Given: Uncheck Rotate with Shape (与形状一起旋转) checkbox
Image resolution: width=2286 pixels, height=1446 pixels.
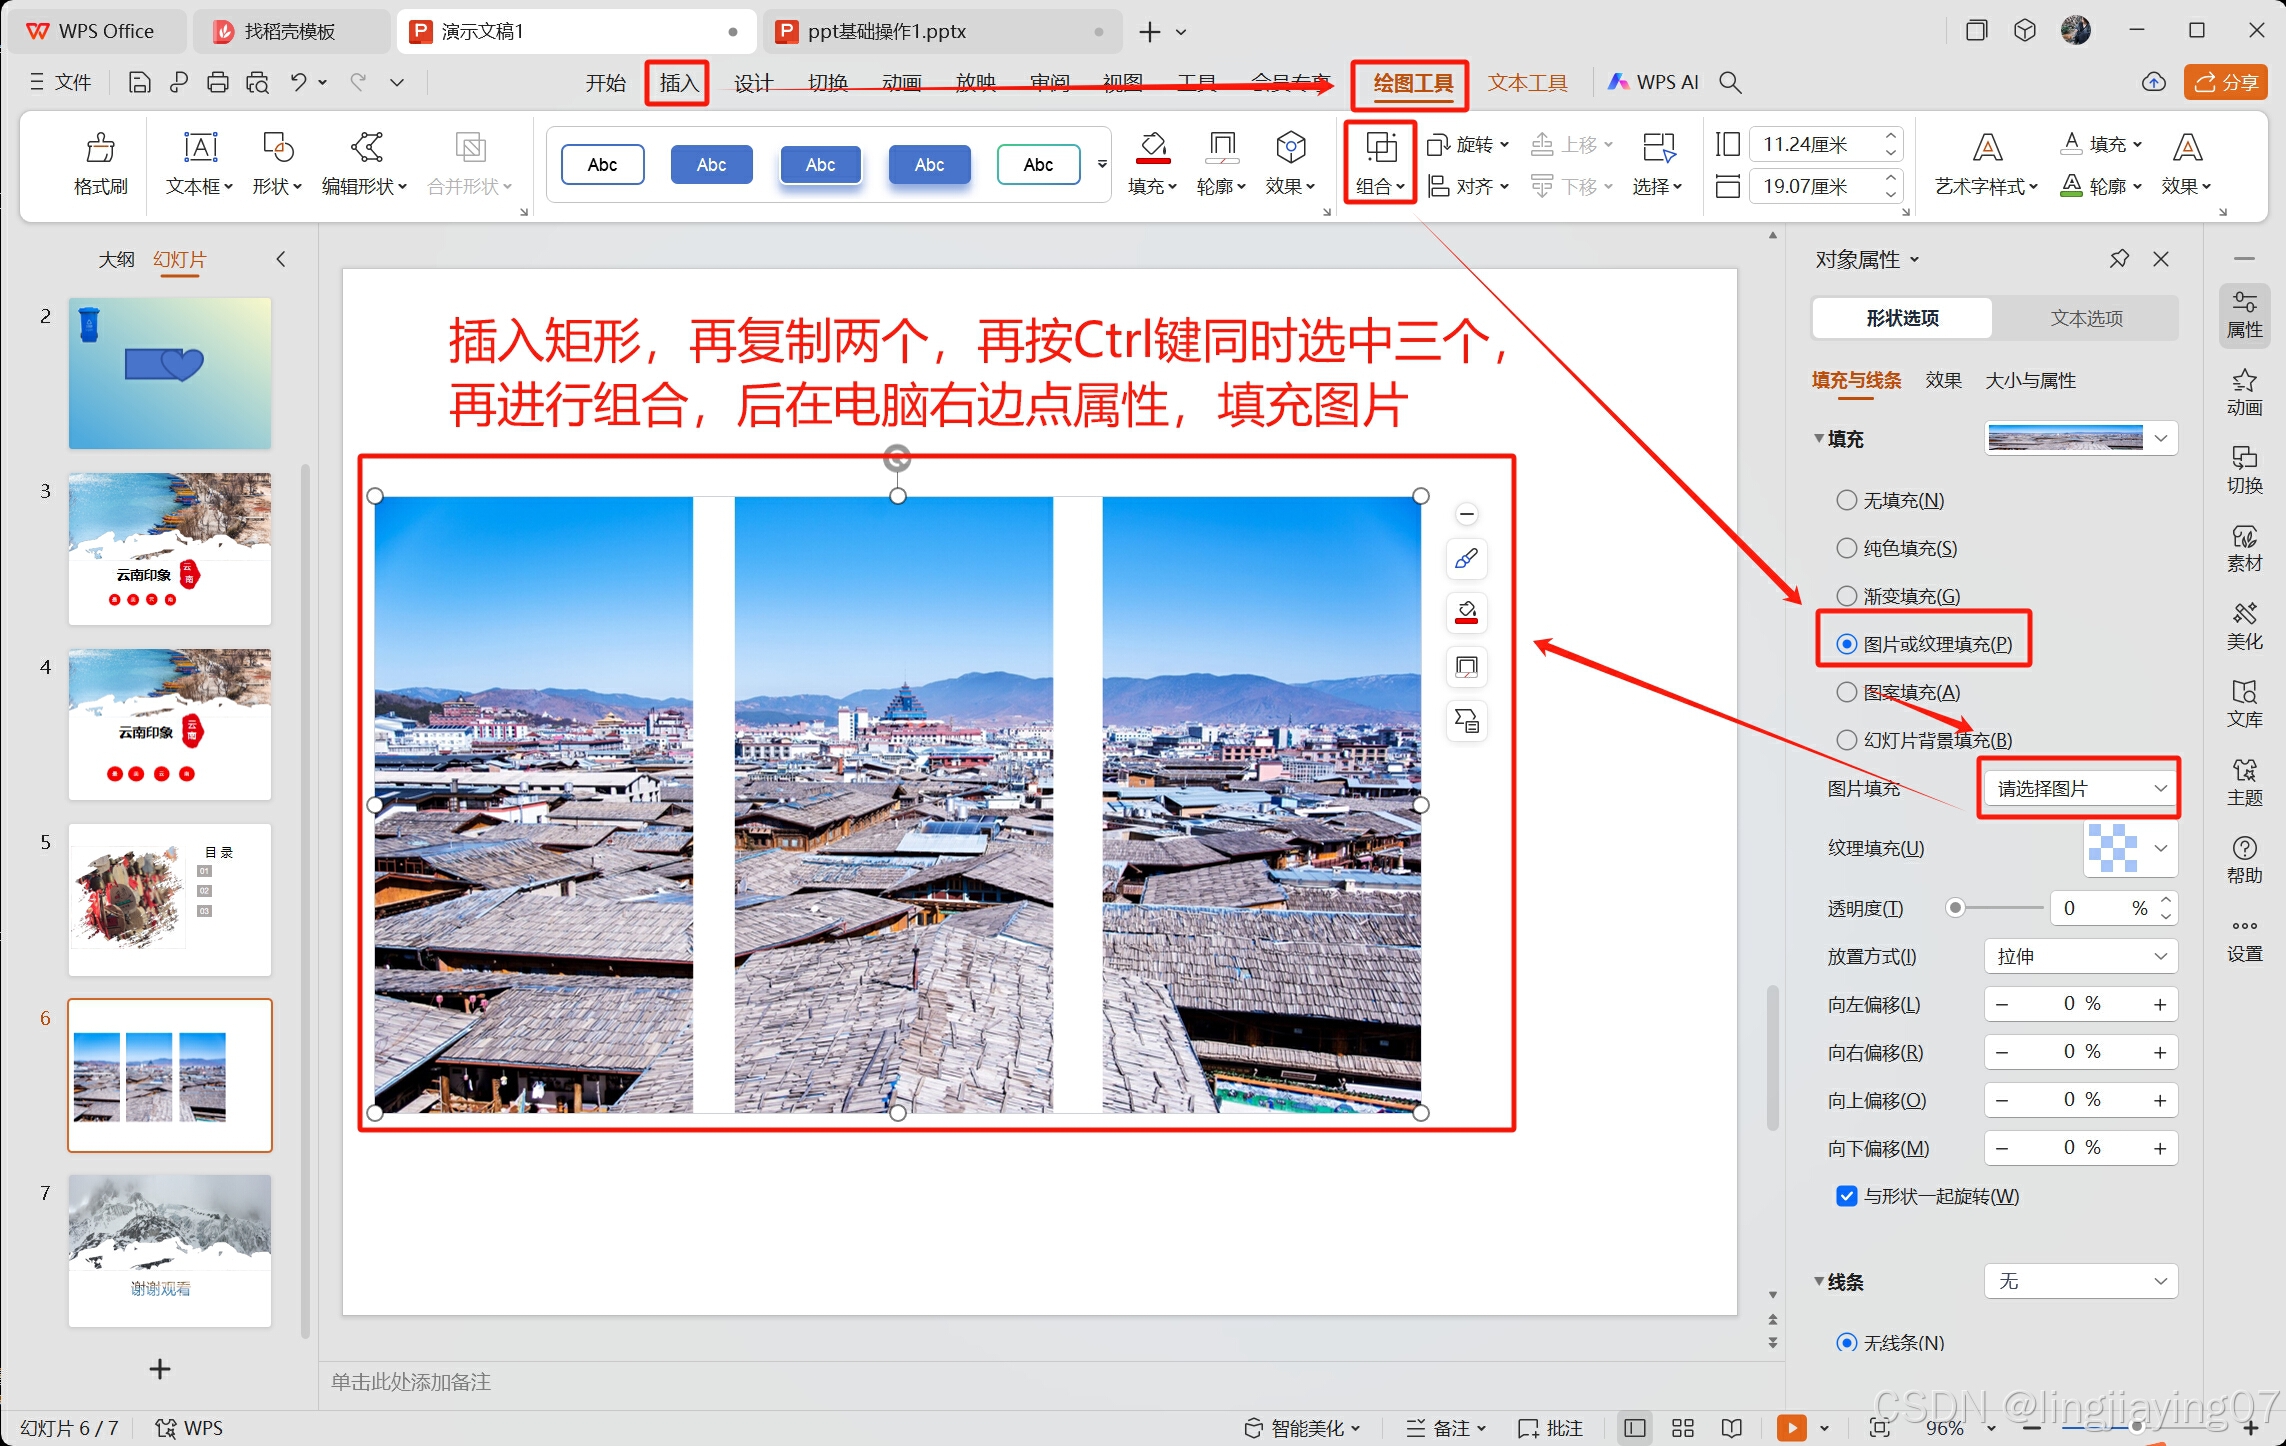Looking at the screenshot, I should click(1846, 1196).
